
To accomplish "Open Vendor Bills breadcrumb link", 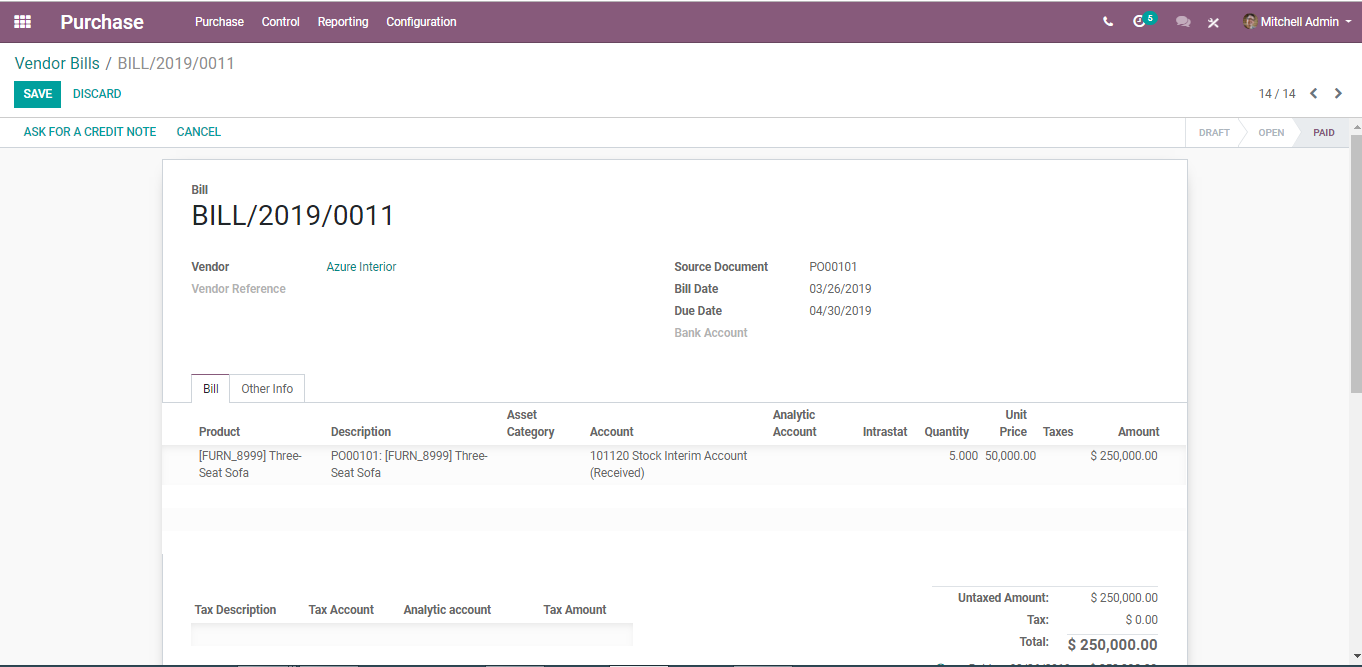I will (57, 63).
